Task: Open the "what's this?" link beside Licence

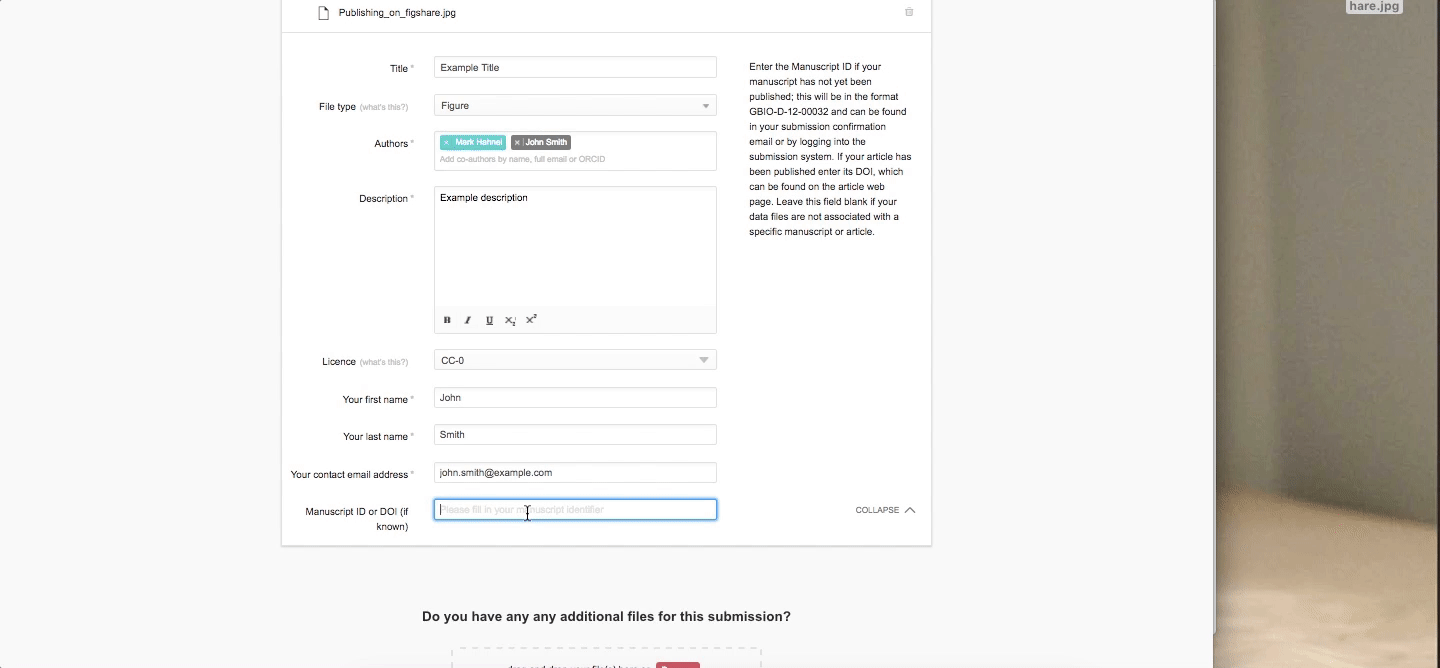Action: 384,362
